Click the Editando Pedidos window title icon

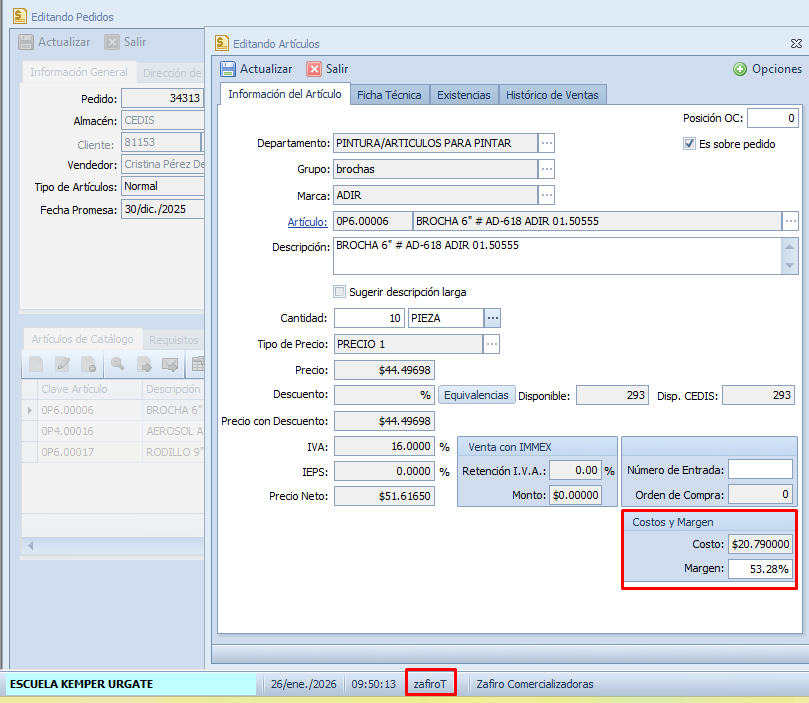[19, 16]
